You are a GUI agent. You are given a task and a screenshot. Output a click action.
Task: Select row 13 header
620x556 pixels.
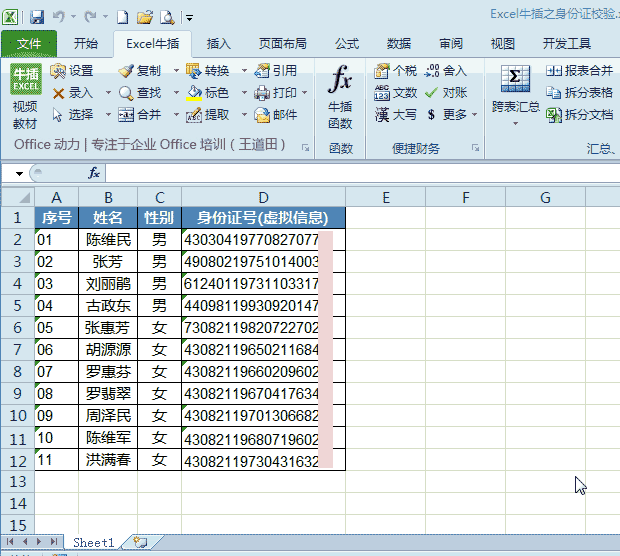18,482
